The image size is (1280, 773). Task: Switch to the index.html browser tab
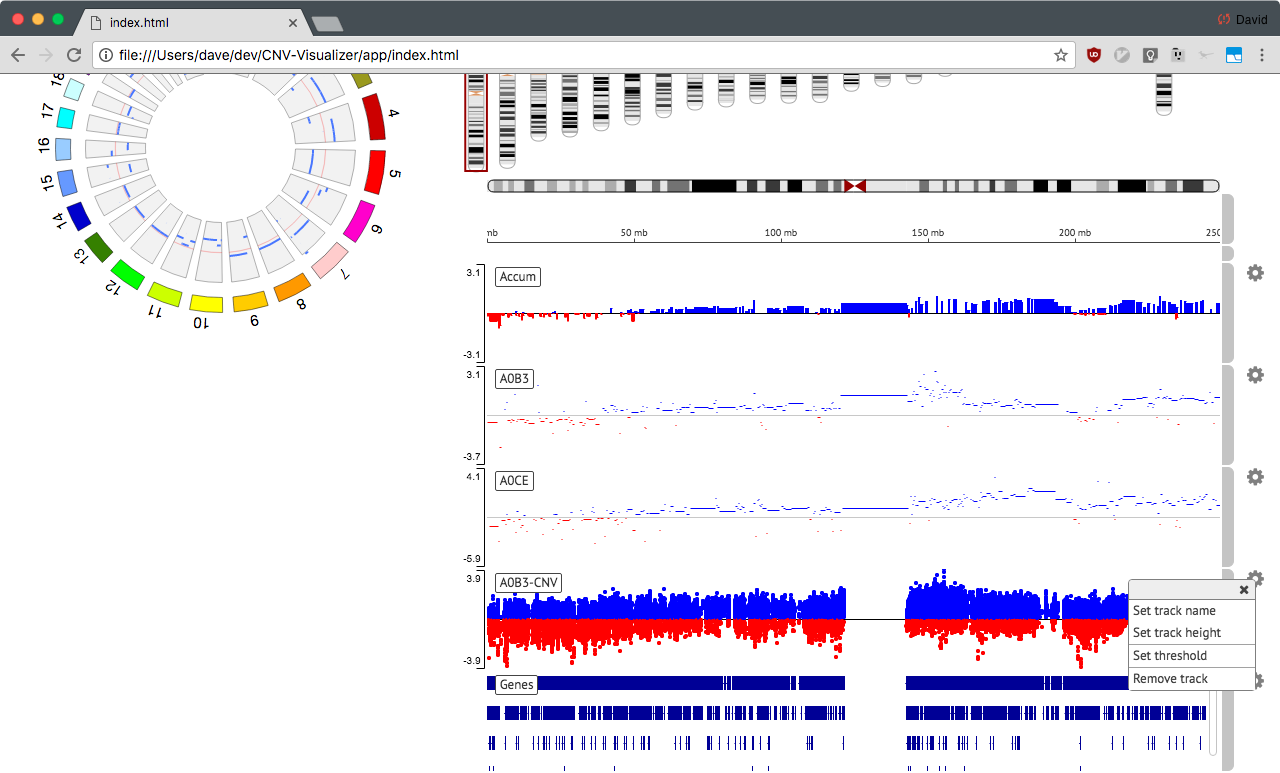190,21
